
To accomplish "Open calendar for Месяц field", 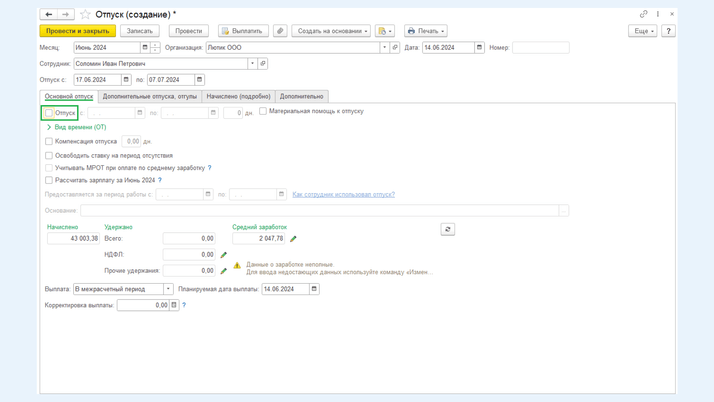I will click(x=145, y=47).
